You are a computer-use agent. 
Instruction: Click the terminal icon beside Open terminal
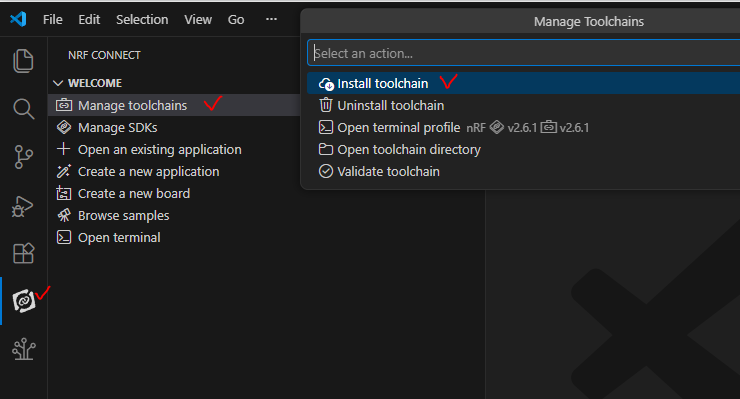pos(64,237)
